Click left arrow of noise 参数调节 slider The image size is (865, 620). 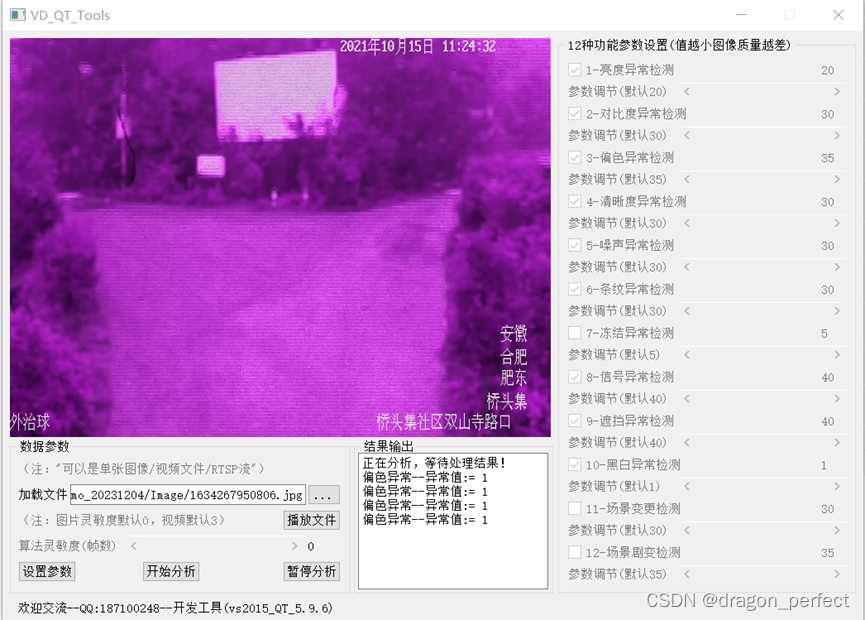(x=687, y=267)
